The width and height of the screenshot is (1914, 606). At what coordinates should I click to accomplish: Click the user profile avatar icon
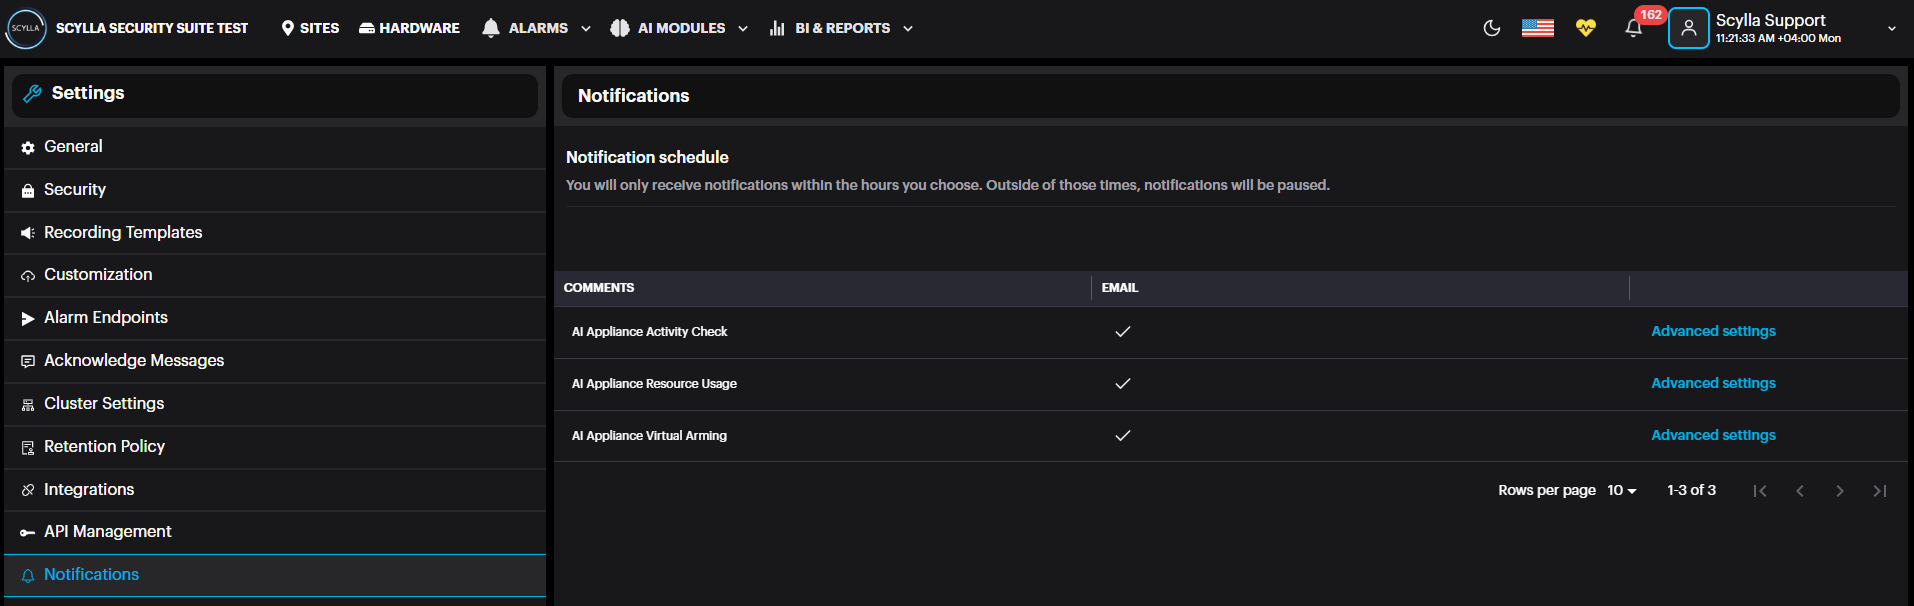click(1688, 28)
